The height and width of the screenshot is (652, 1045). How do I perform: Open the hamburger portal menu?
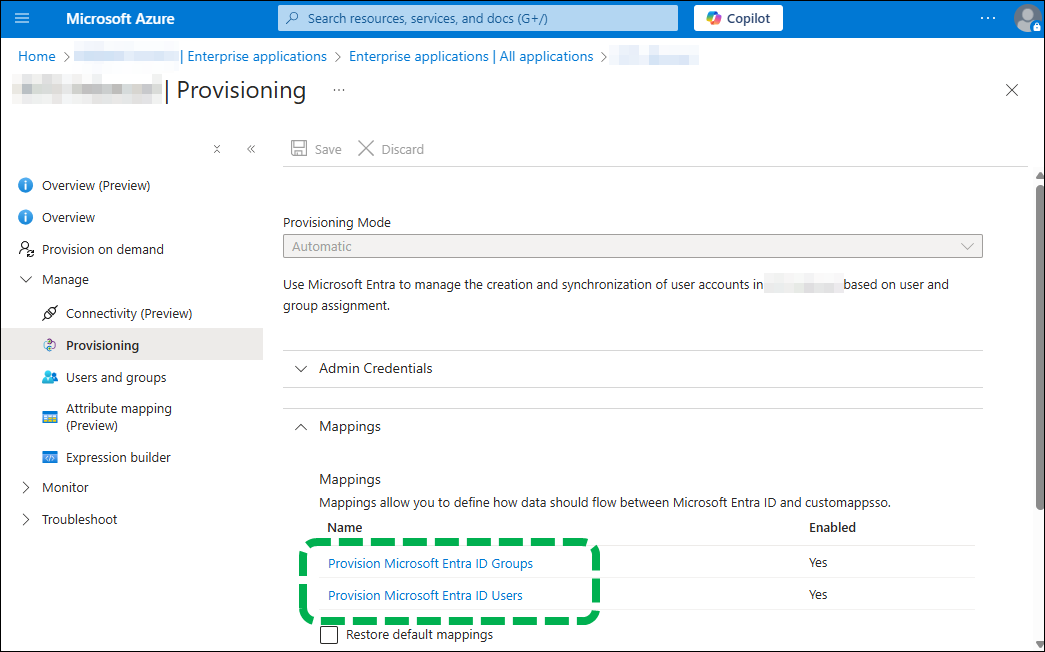(23, 18)
